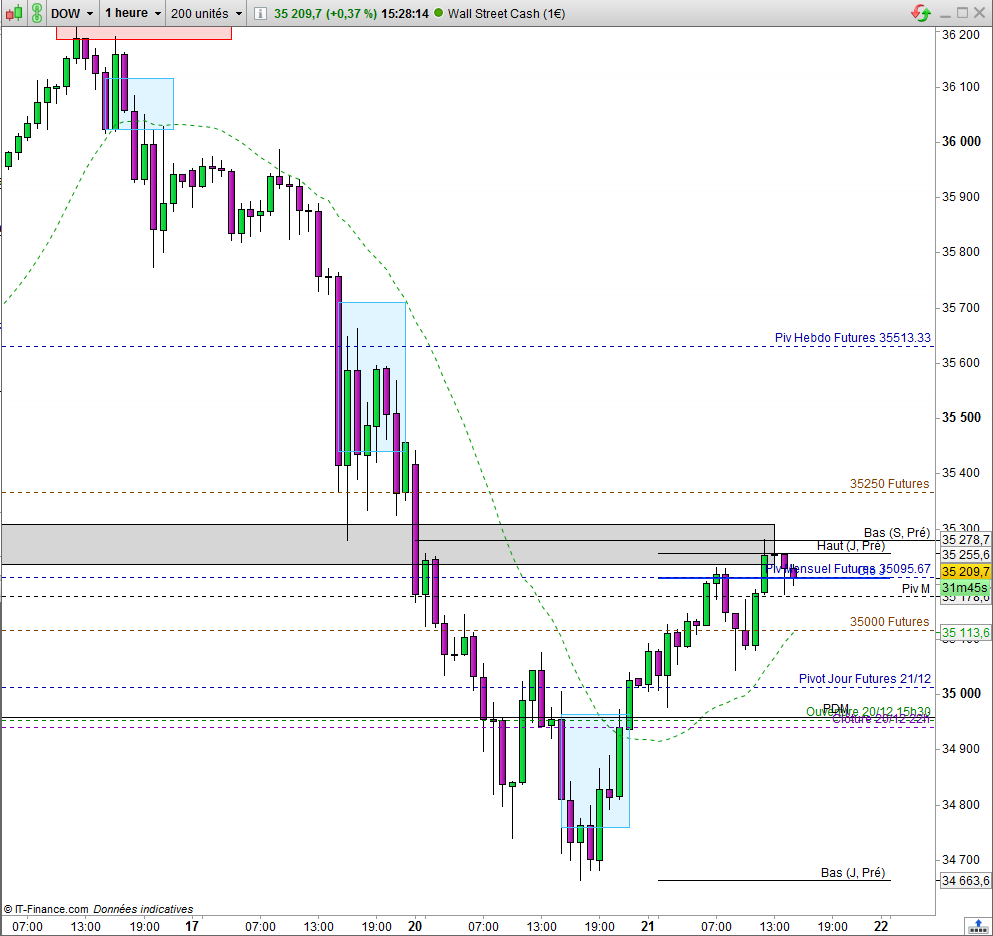Click the green 31m45s countdown label

point(965,588)
